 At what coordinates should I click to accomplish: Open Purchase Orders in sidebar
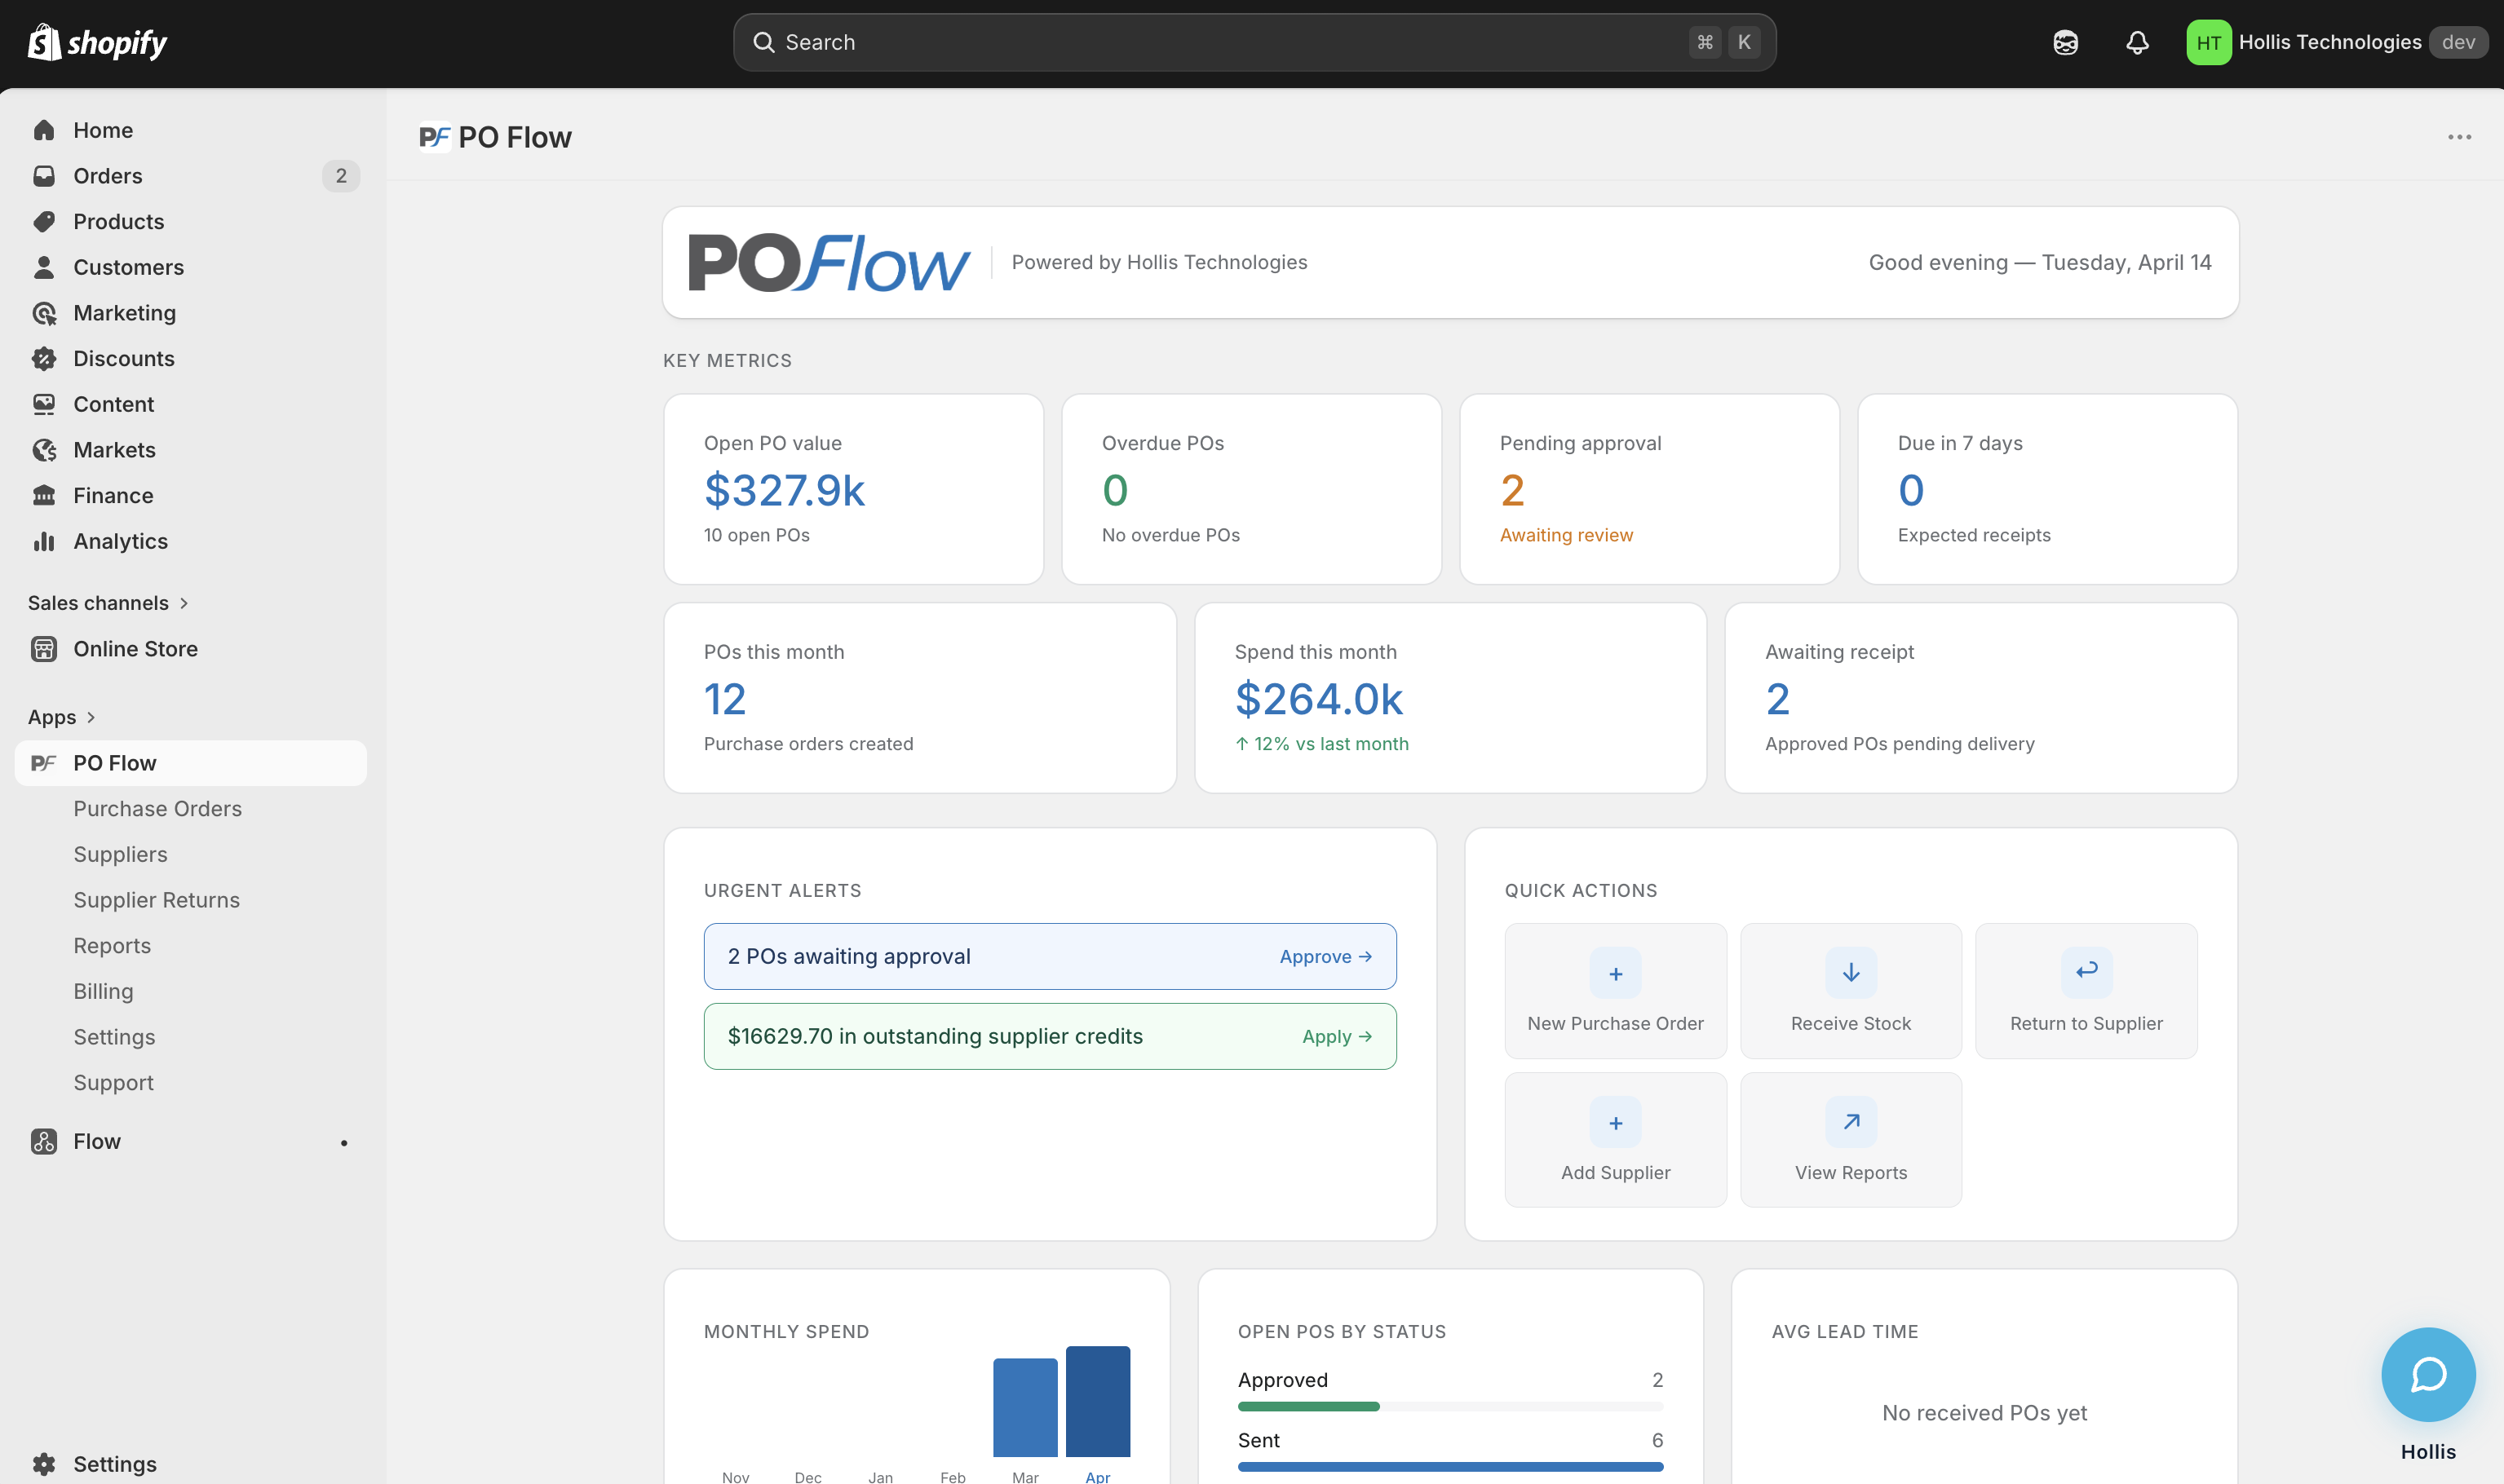click(157, 808)
